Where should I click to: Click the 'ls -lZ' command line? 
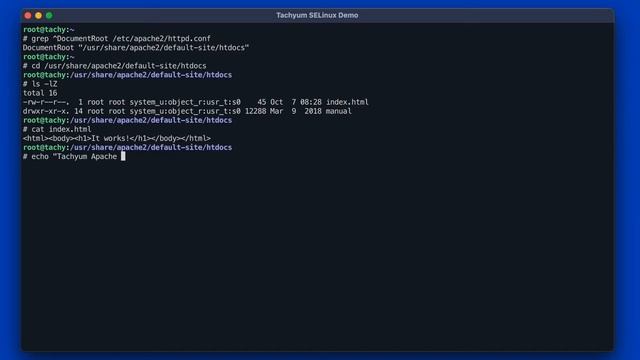click(x=40, y=84)
